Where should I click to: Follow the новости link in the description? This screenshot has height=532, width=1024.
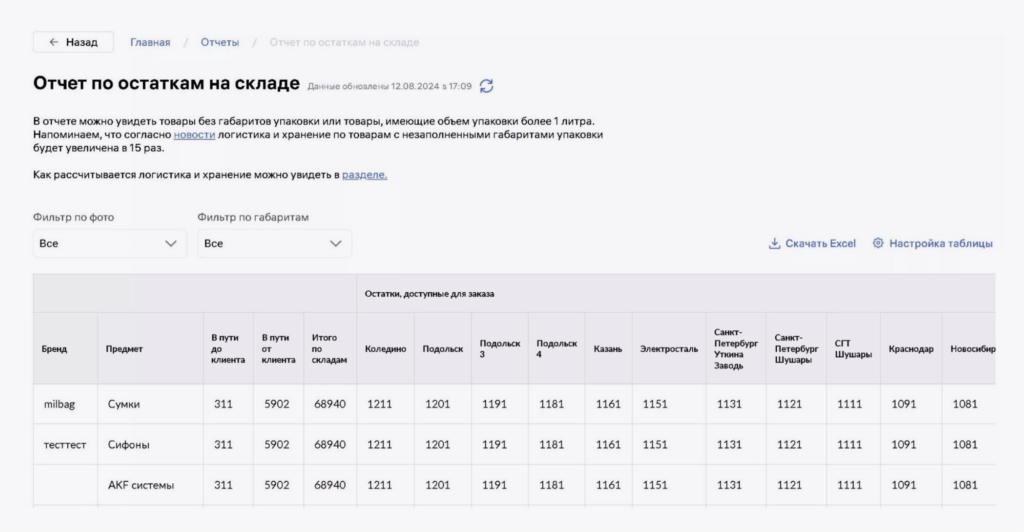194,134
